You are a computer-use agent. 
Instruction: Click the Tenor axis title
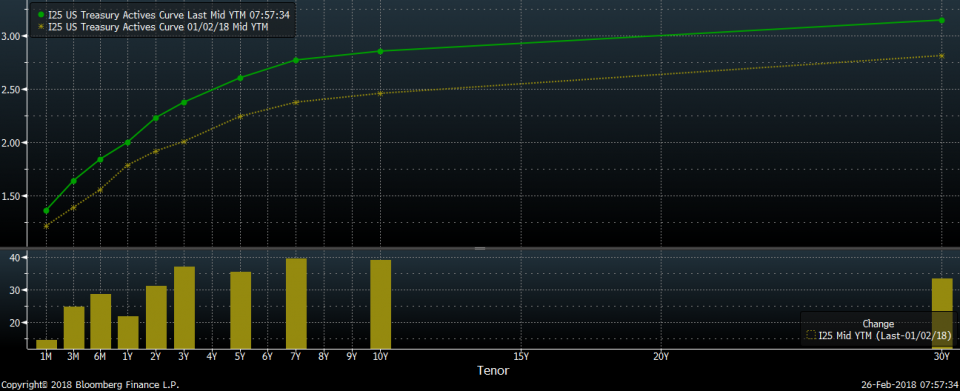coord(493,370)
